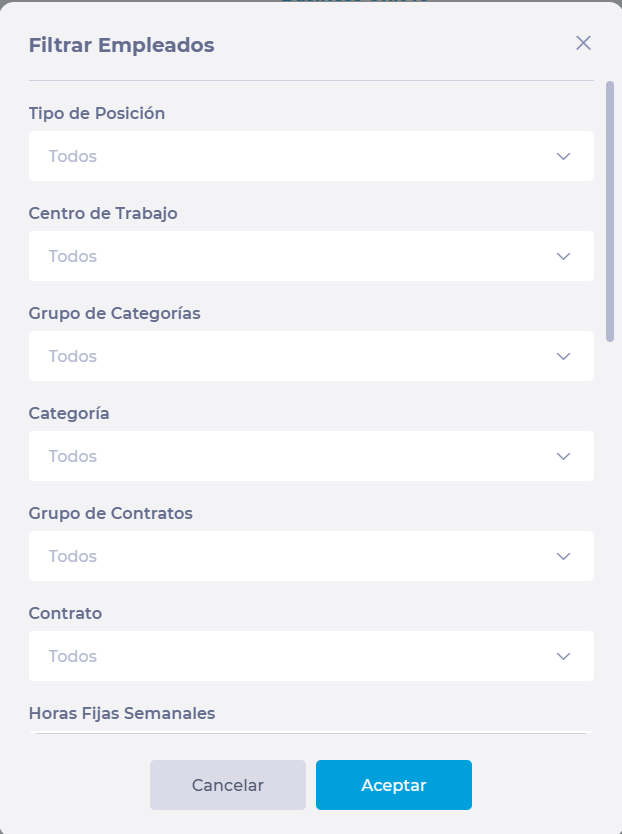Click the chevron arrow on the Categoría field

tap(563, 456)
